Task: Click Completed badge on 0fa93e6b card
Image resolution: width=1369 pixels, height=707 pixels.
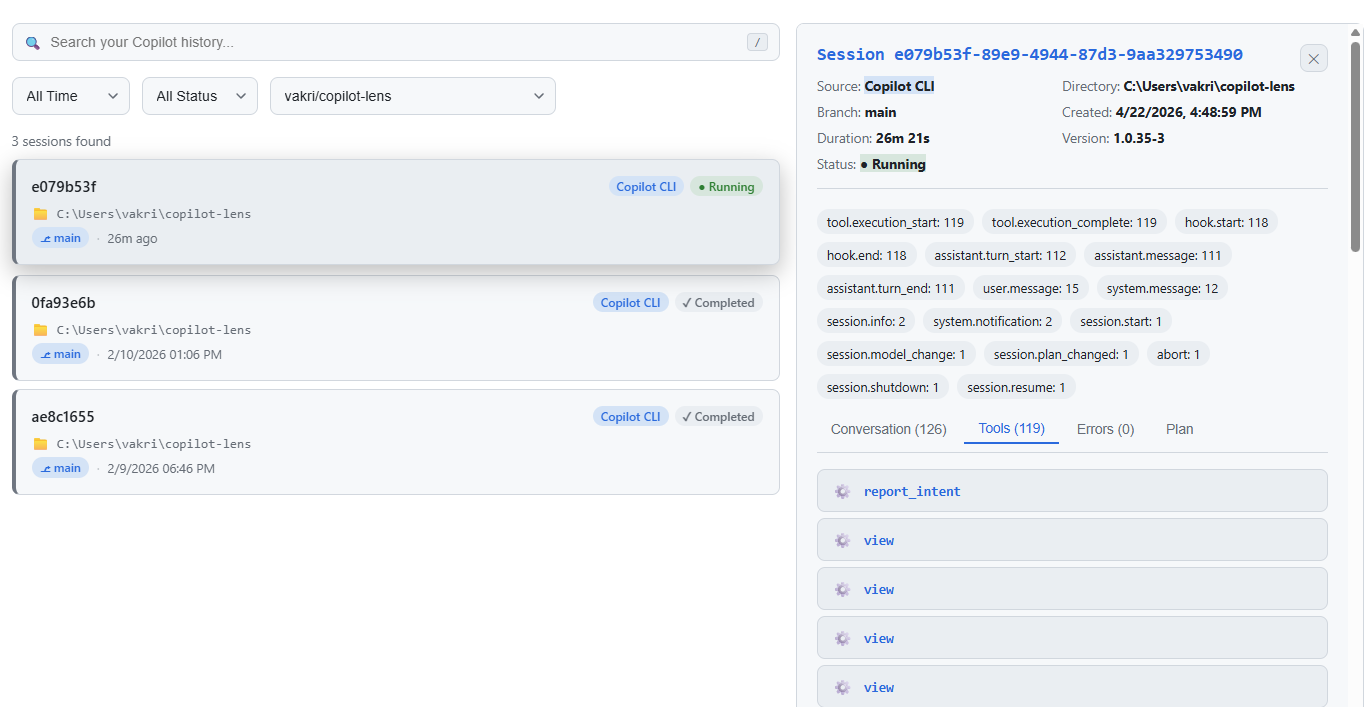Action: pyautogui.click(x=718, y=303)
